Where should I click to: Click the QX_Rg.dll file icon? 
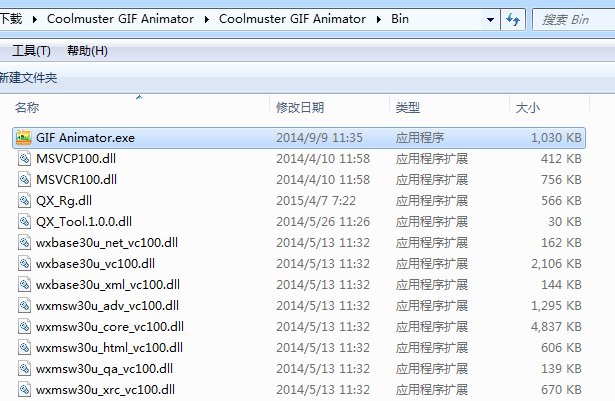[24, 200]
